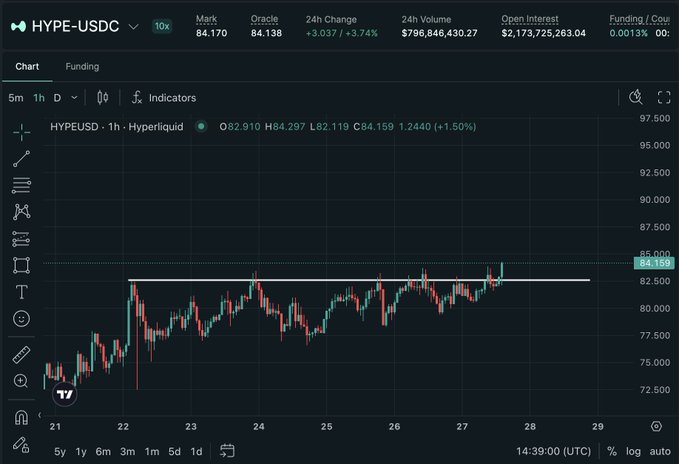Screen dimensions: 679x464
Task: Collapse the drawing toolbar arrow
Action: click(39, 415)
